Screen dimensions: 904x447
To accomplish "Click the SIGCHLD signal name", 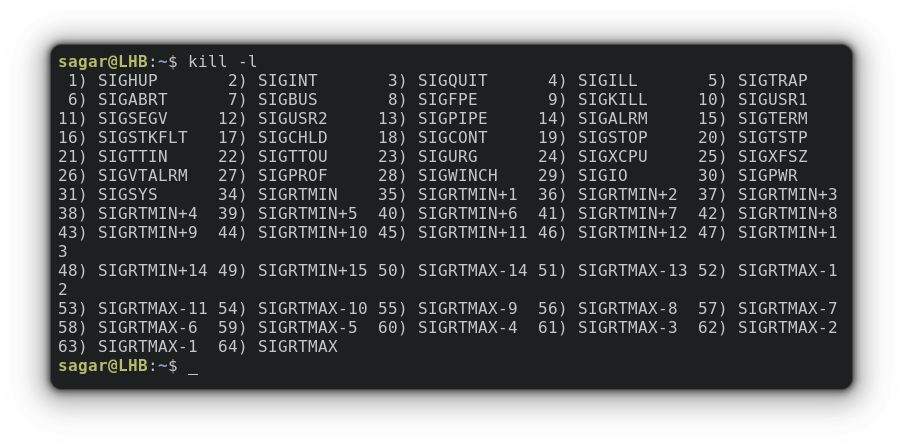I will point(292,137).
